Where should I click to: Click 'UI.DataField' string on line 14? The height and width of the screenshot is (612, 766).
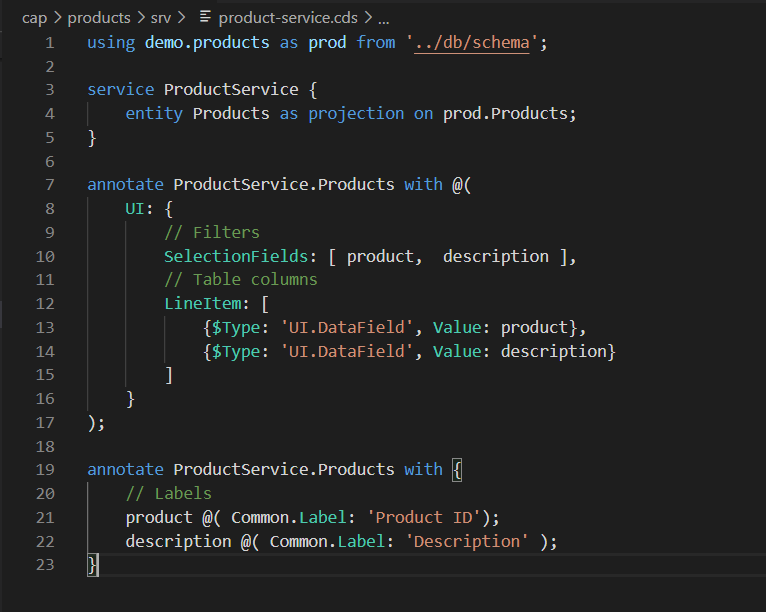pyautogui.click(x=346, y=352)
